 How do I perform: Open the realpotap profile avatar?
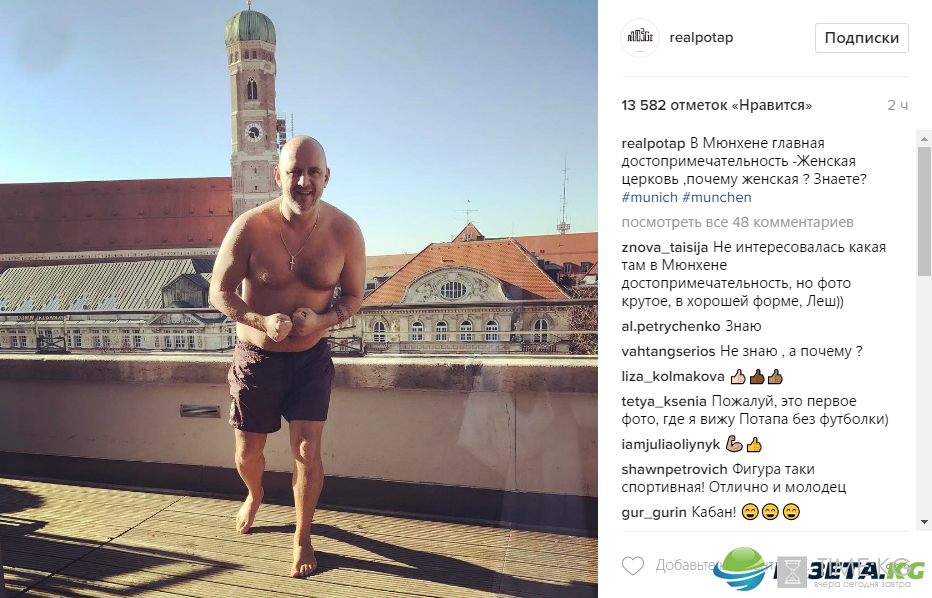coord(640,37)
